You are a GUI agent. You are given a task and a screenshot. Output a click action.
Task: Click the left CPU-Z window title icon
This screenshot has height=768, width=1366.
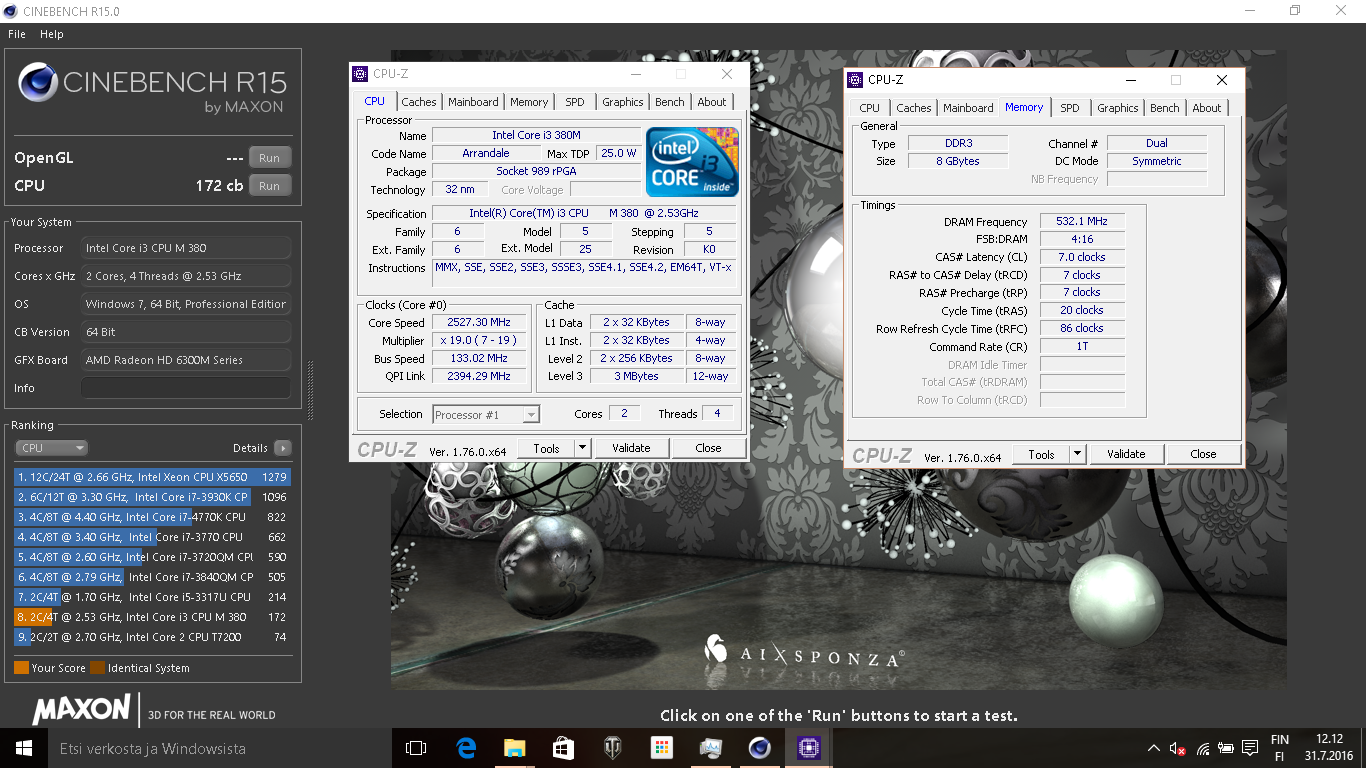tap(360, 74)
